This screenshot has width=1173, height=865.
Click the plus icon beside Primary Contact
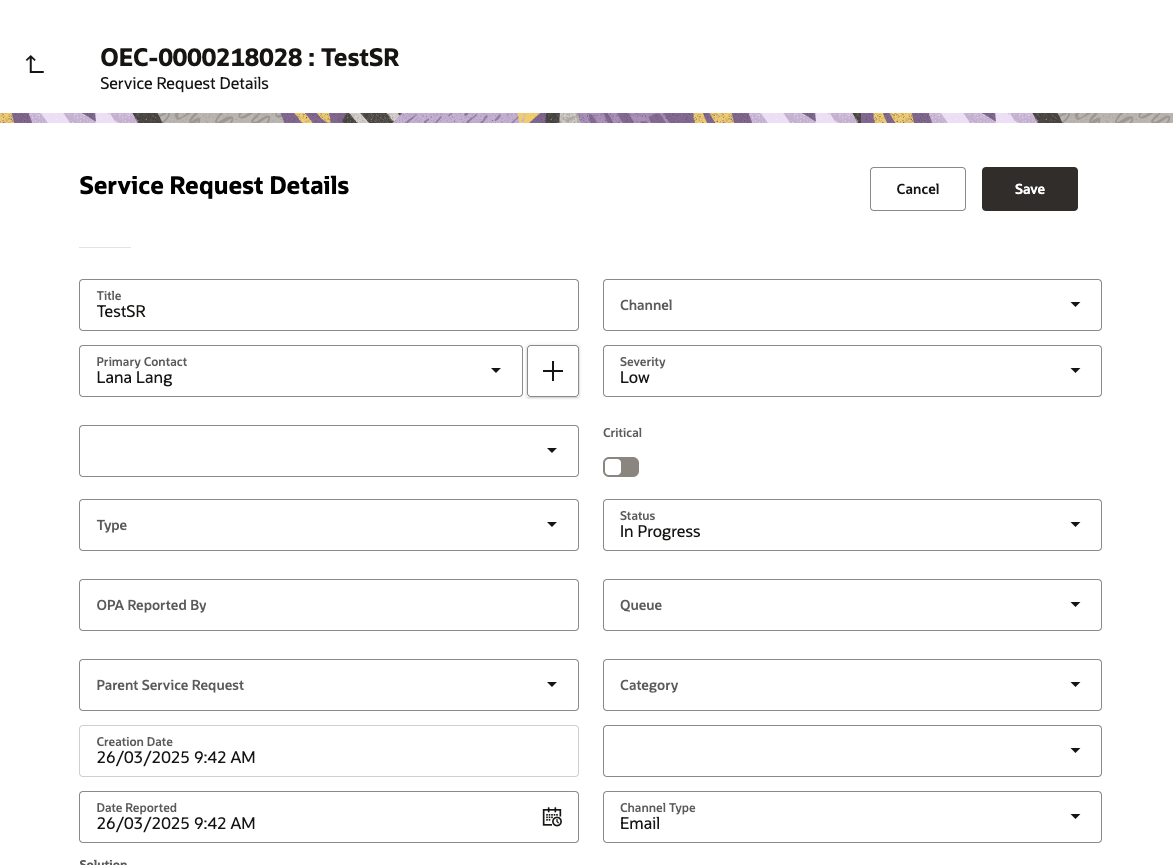coord(553,371)
